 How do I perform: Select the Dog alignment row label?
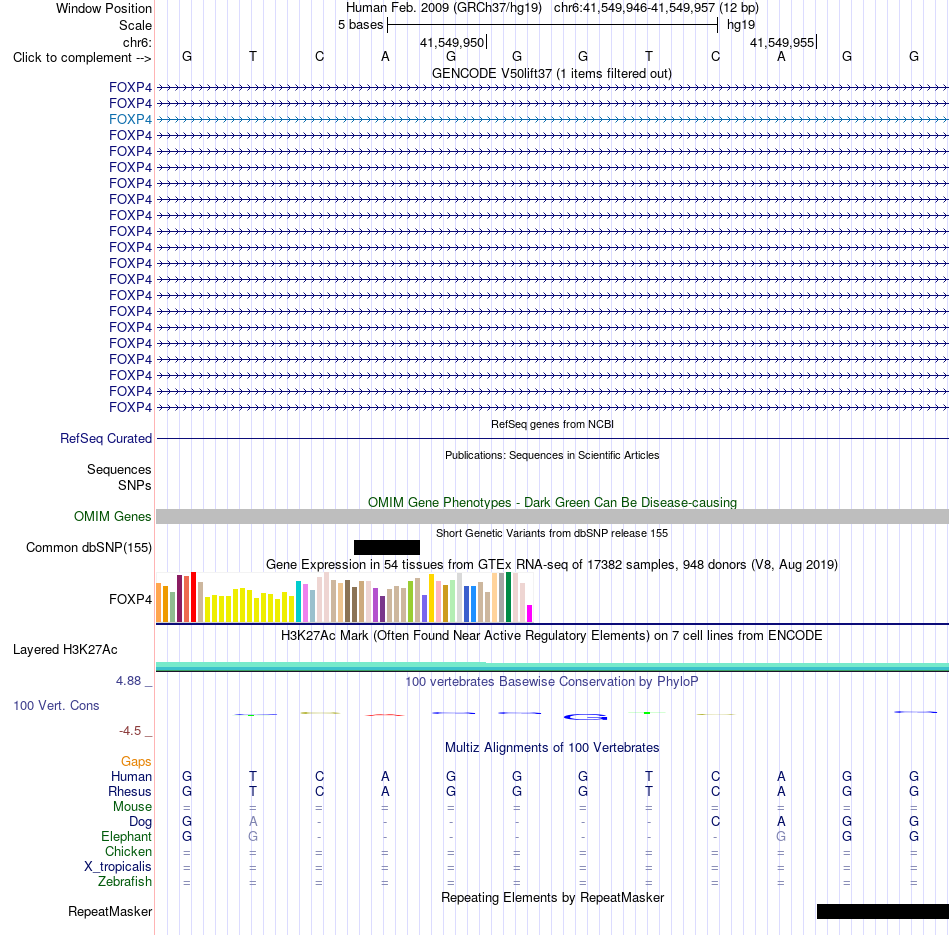pyautogui.click(x=140, y=822)
